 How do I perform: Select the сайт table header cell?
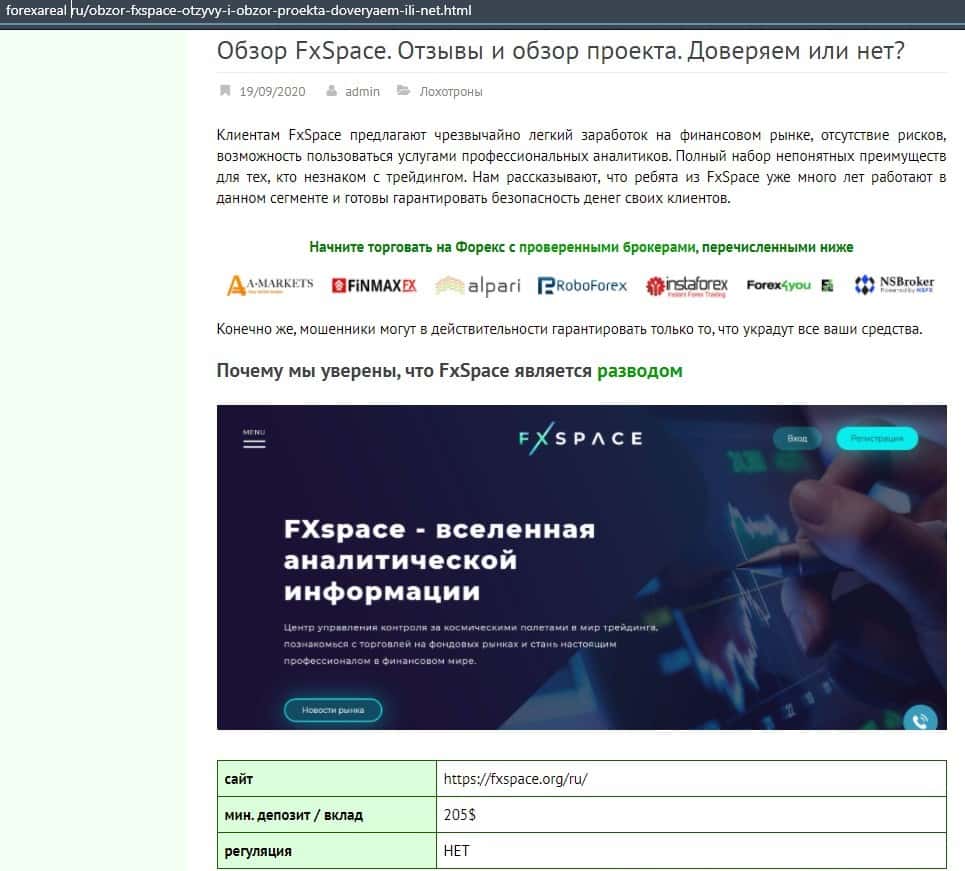[327, 779]
